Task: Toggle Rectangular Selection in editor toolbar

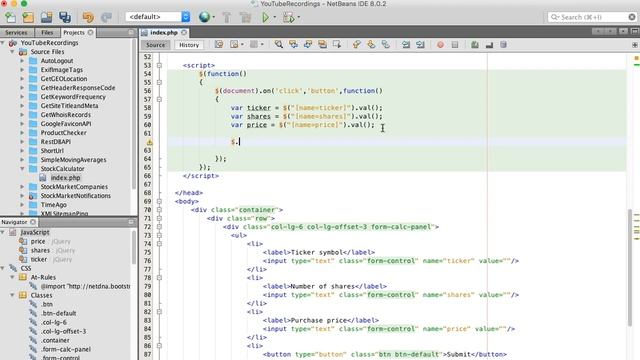Action: [x=337, y=44]
